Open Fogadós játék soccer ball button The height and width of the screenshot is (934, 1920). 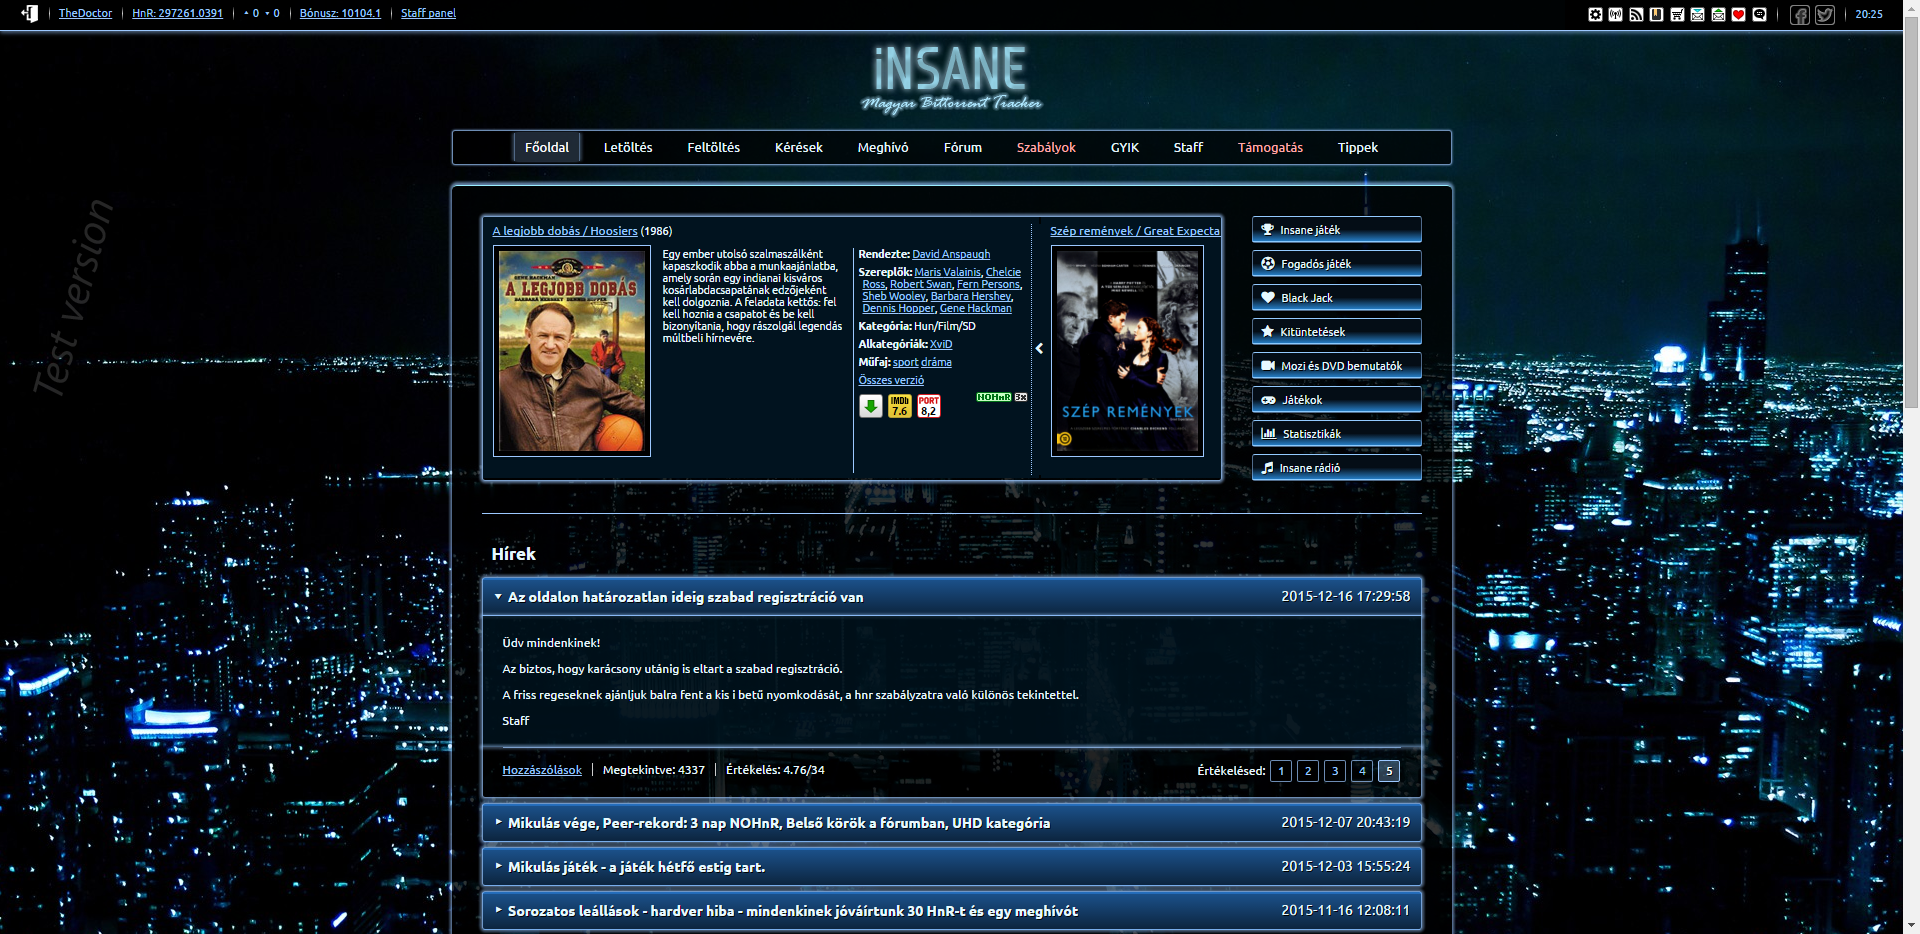pos(1336,263)
